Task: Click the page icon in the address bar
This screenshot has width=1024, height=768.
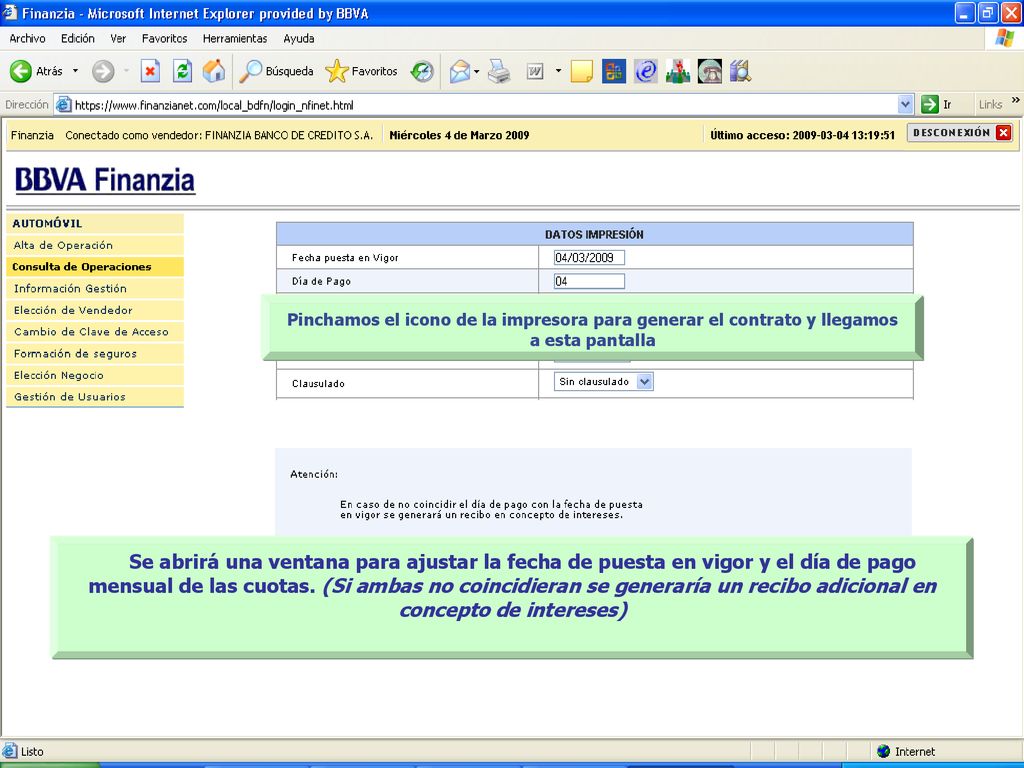Action: (63, 104)
